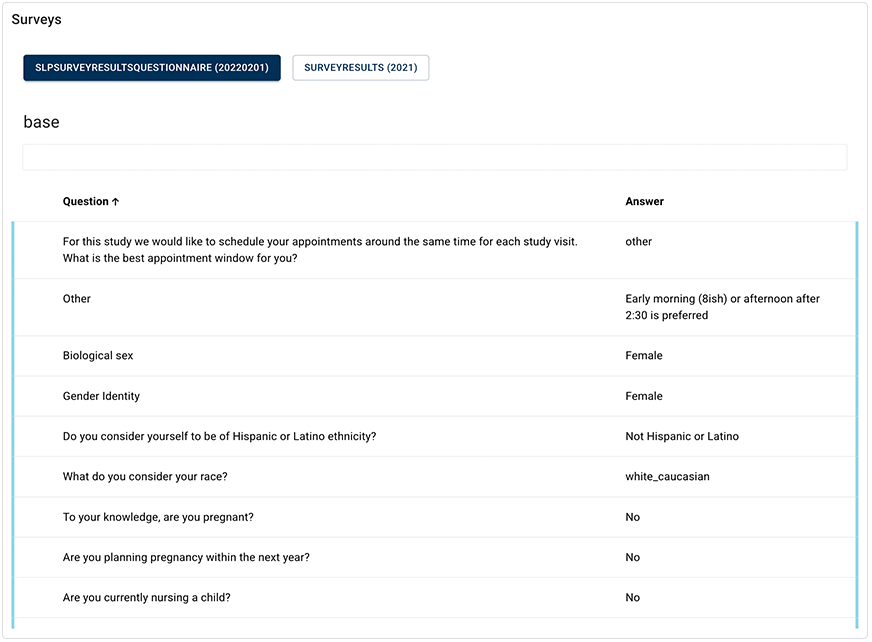Image resolution: width=872 pixels, height=642 pixels.
Task: Click the sort arrow next to Question
Action: tap(116, 202)
